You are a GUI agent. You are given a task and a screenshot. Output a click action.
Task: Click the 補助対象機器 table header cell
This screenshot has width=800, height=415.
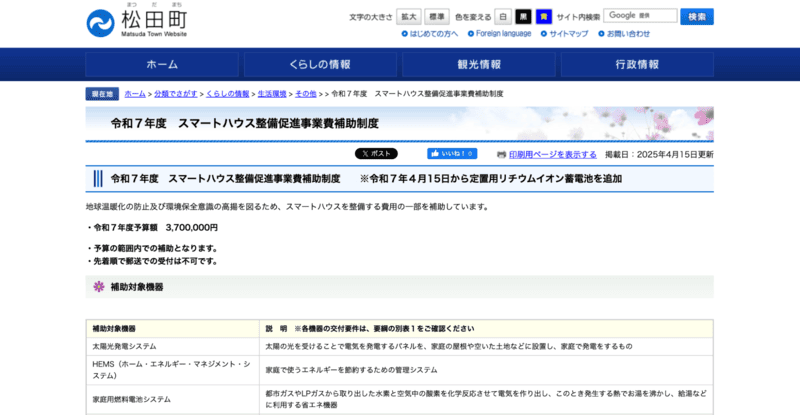[x=173, y=329]
